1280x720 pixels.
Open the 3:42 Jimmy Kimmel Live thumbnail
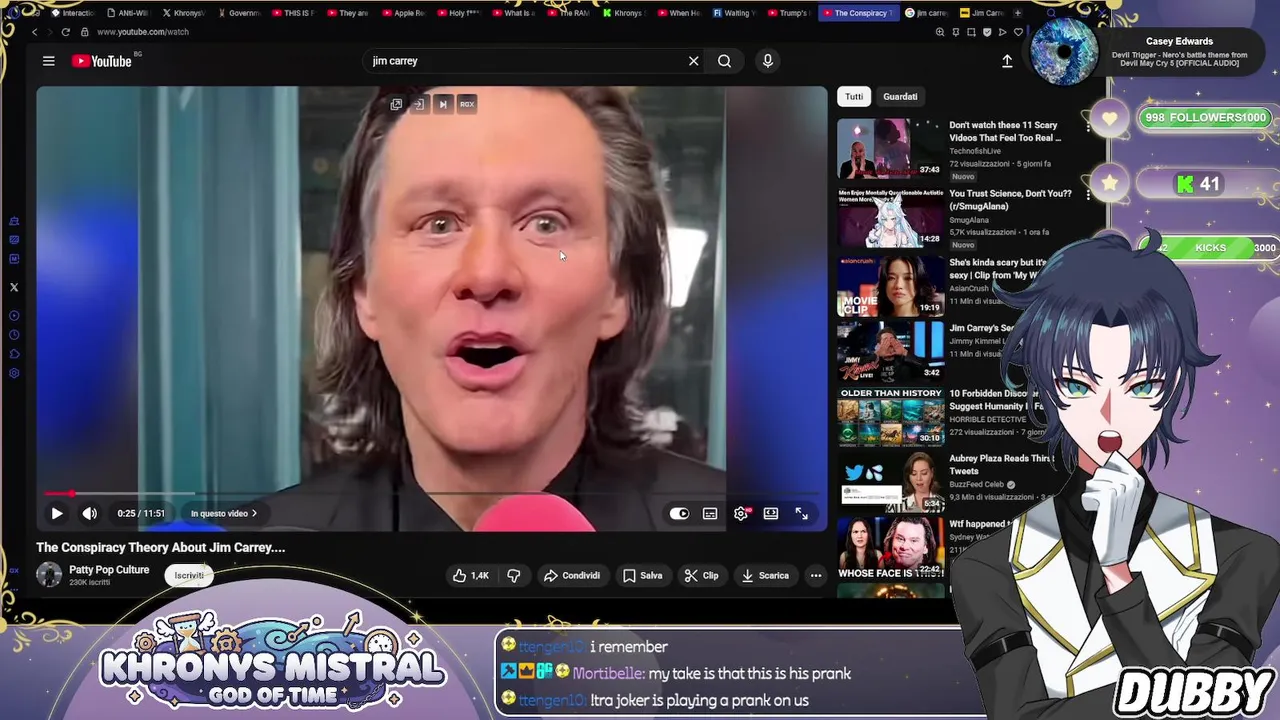pyautogui.click(x=890, y=350)
